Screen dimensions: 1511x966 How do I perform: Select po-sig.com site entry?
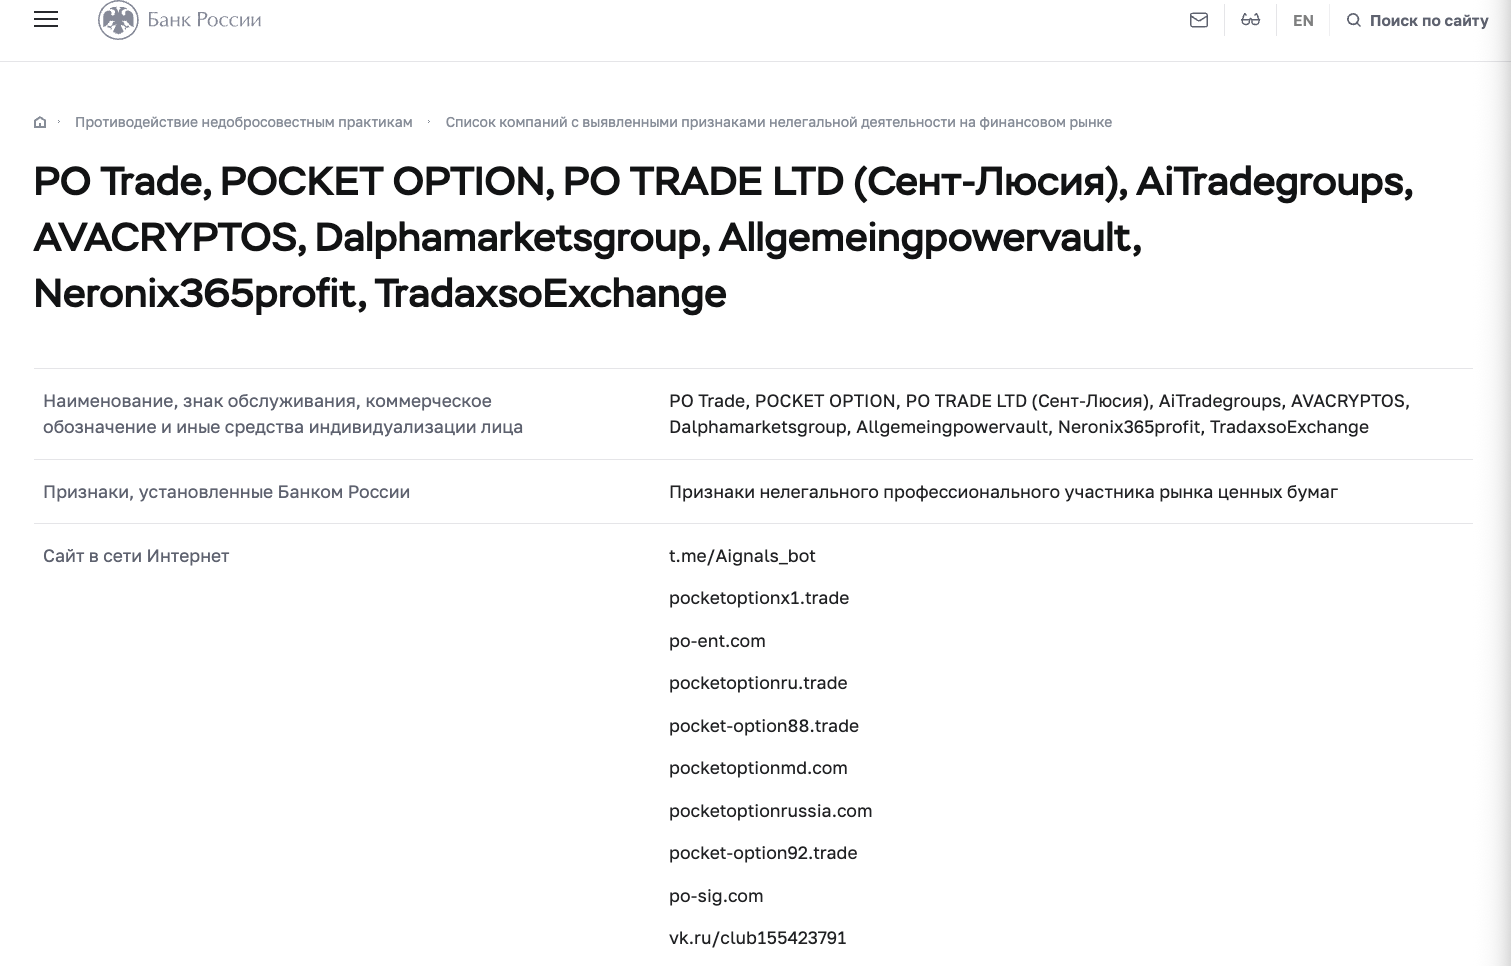(716, 896)
